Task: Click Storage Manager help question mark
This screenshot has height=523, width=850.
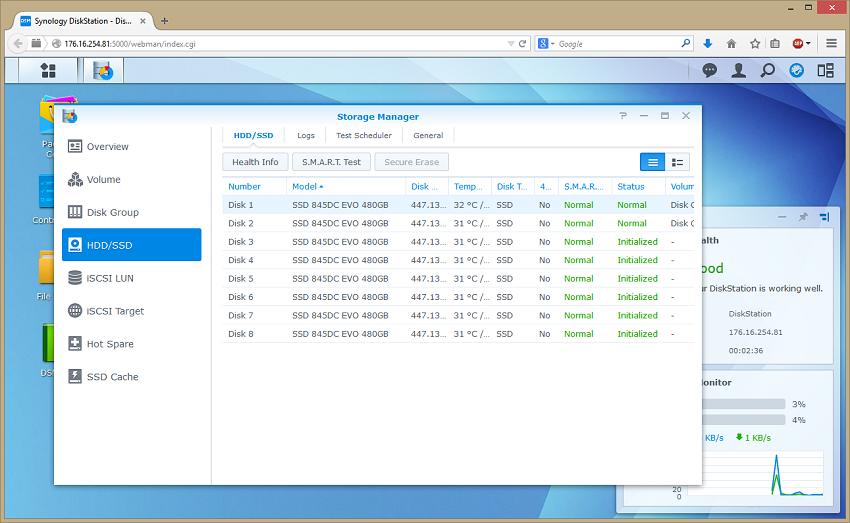Action: point(623,115)
